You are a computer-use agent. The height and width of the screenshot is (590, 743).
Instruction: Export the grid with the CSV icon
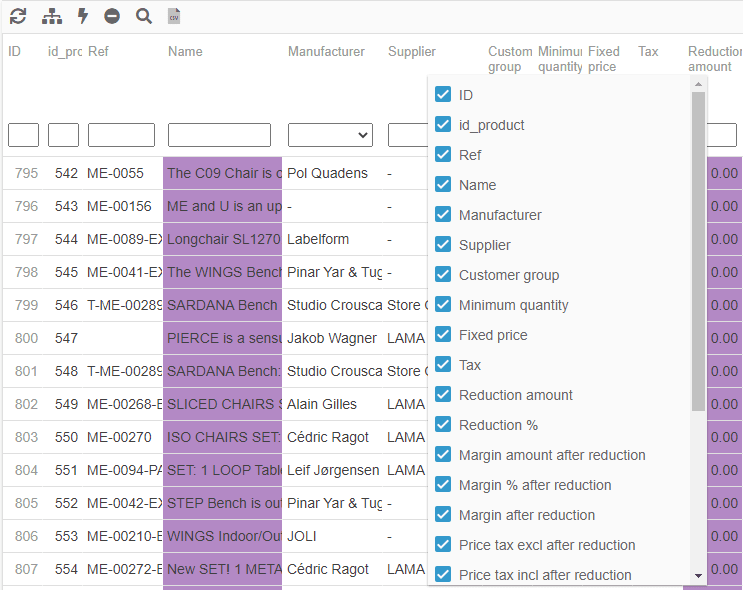click(174, 16)
